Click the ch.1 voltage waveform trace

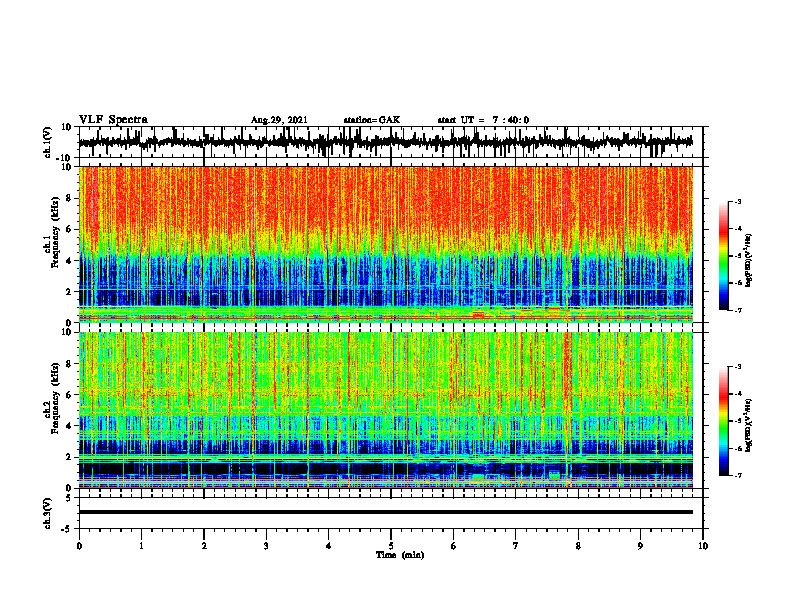tap(386, 142)
